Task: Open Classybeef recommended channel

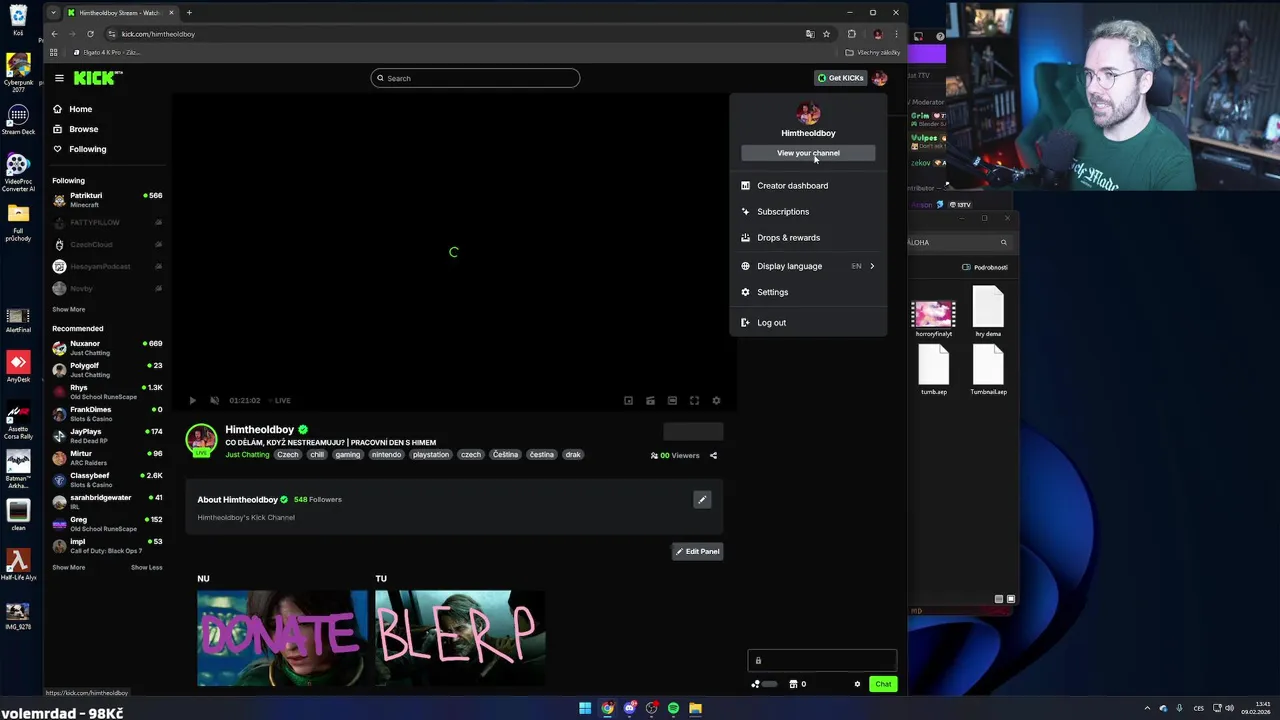Action: [x=108, y=480]
